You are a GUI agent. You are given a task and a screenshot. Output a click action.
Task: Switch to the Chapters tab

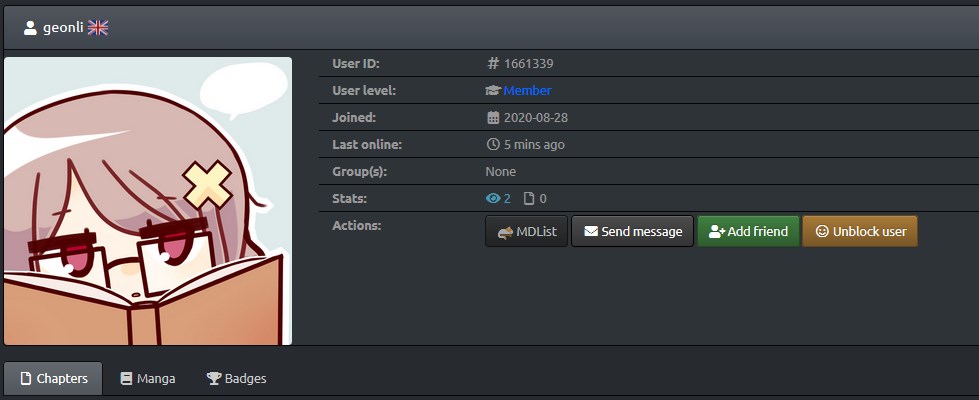(x=53, y=379)
